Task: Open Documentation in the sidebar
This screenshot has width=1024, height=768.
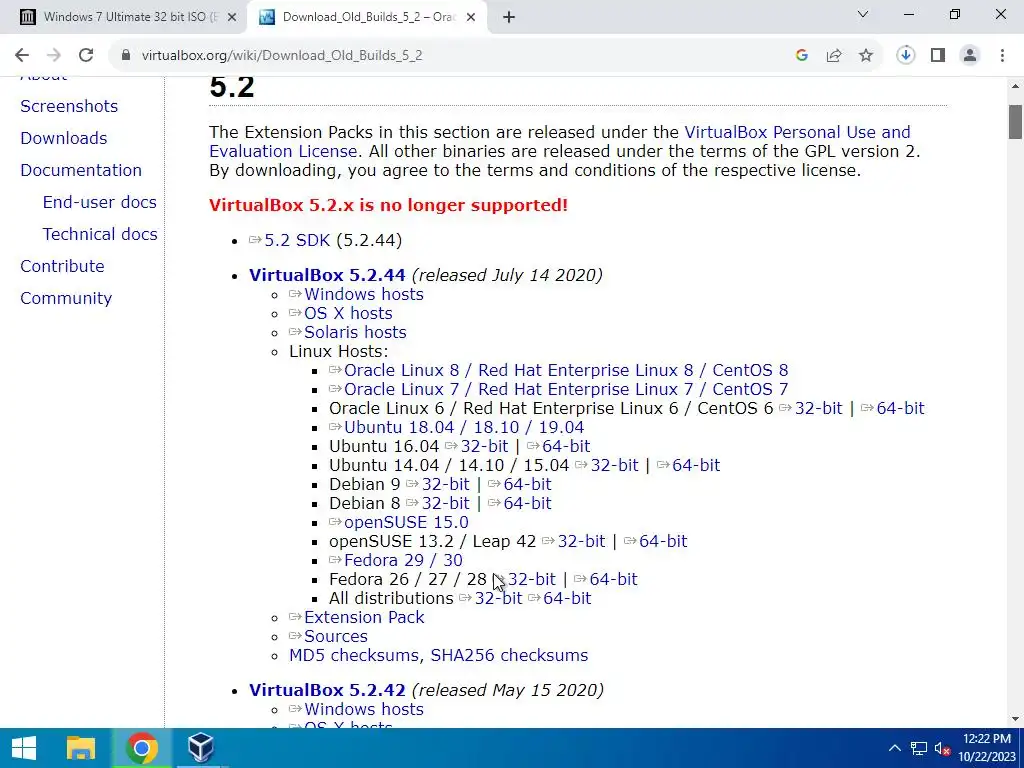Action: pyautogui.click(x=81, y=170)
